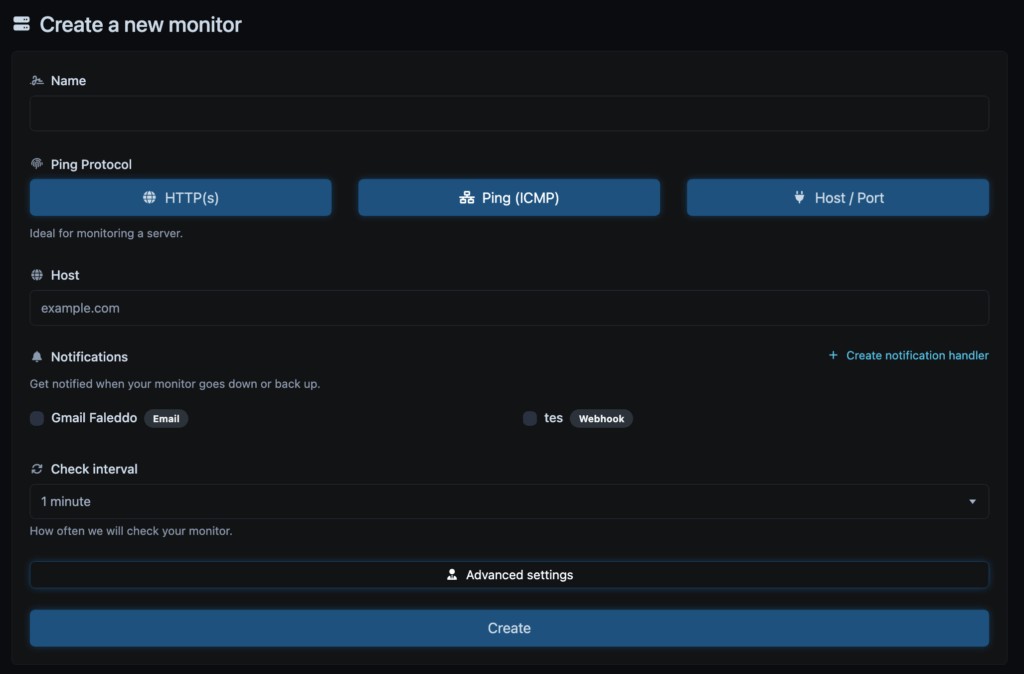
Task: Click the signature icon next to Name
Action: 37,81
